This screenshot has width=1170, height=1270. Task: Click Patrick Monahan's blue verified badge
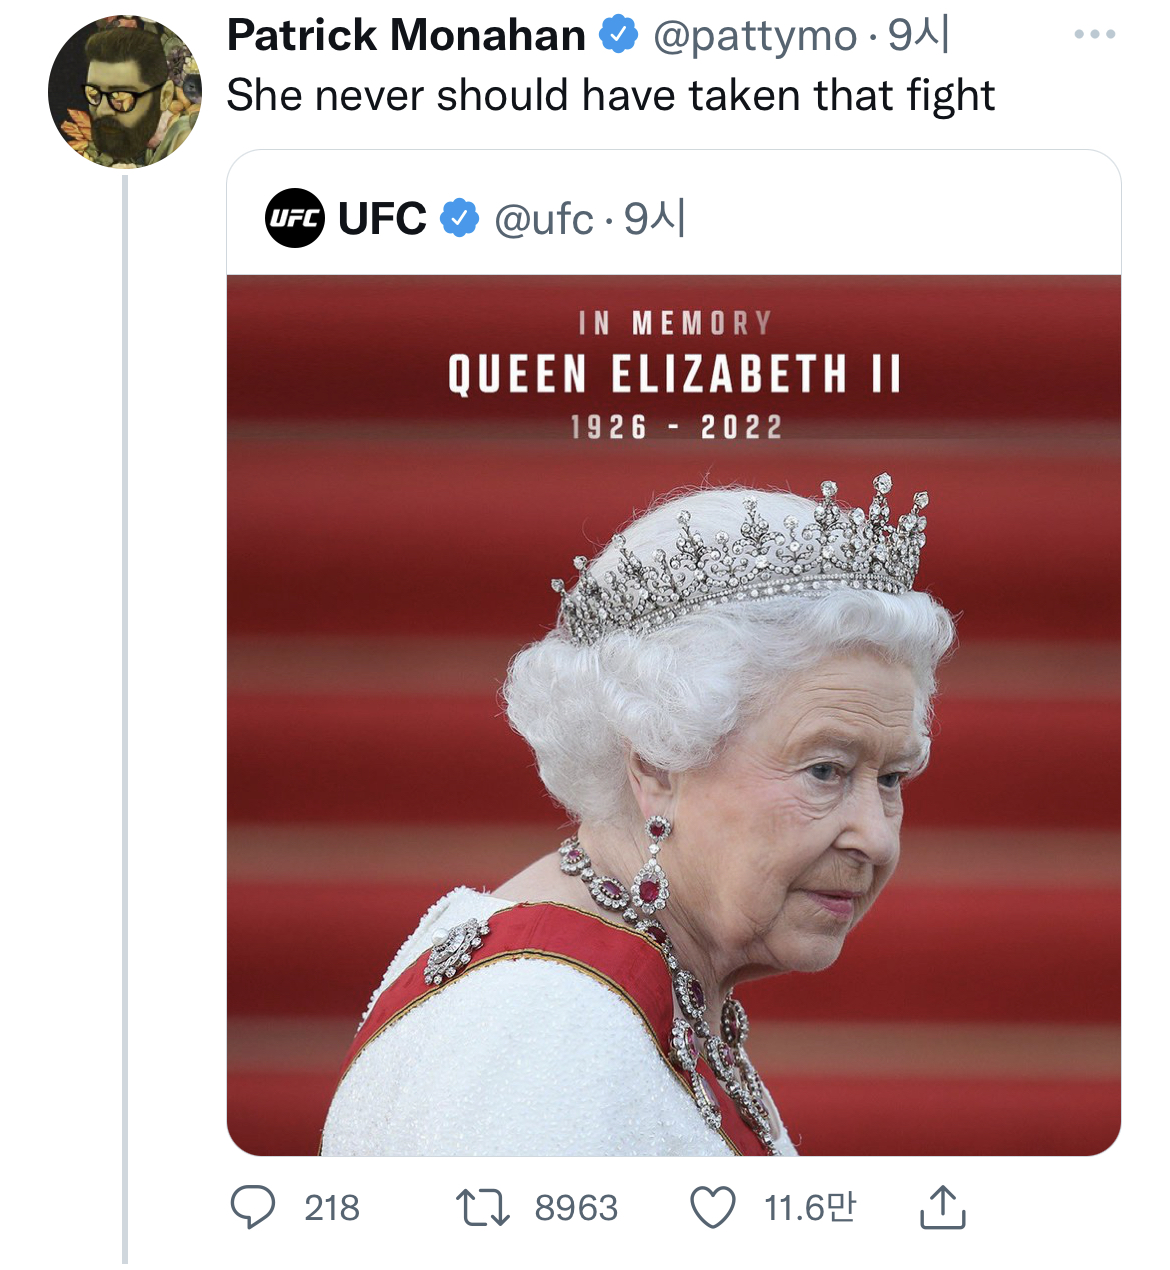click(x=619, y=35)
